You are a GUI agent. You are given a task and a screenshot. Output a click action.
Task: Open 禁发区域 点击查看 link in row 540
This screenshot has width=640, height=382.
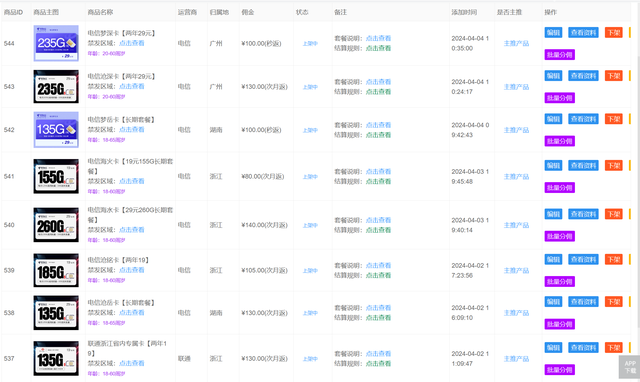131,230
